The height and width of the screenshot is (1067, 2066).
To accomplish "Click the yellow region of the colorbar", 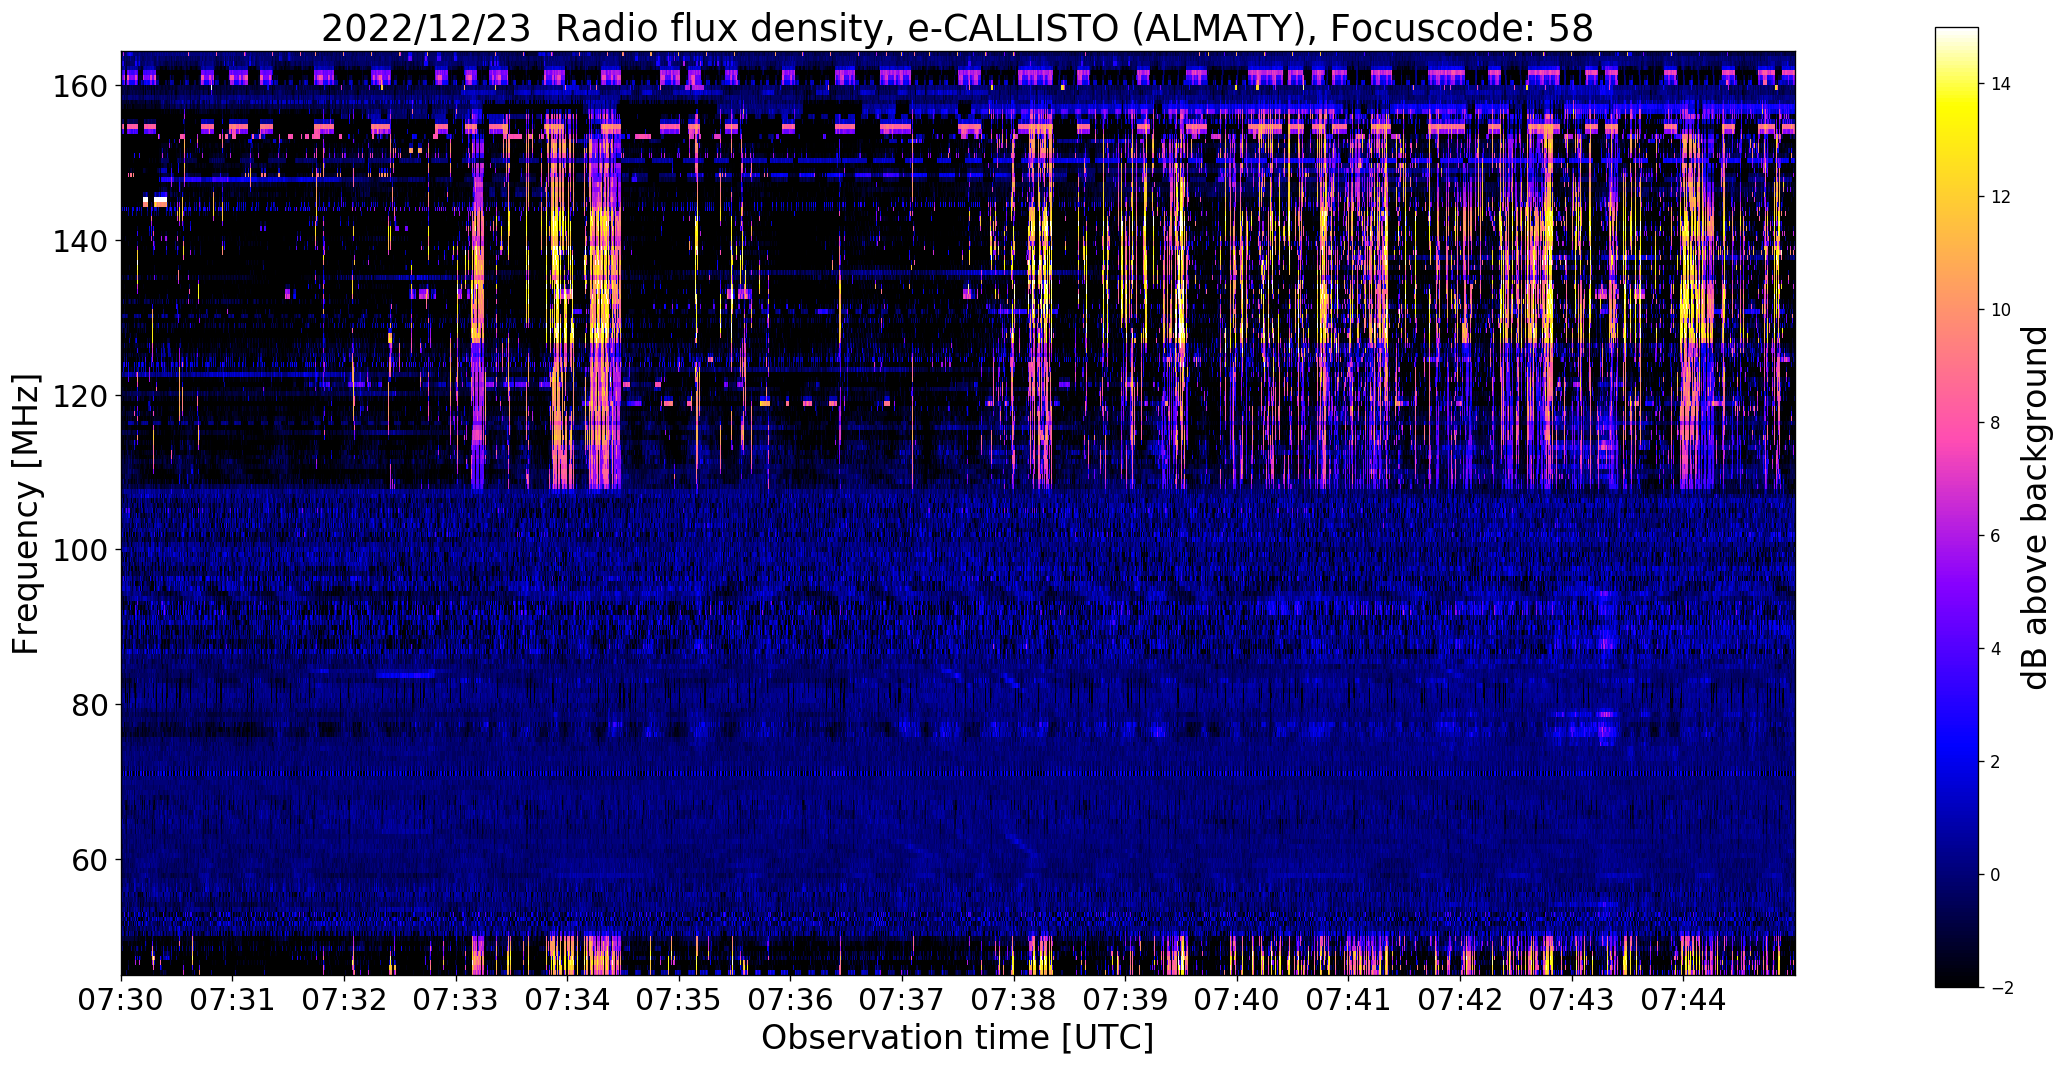I will pos(1957,115).
